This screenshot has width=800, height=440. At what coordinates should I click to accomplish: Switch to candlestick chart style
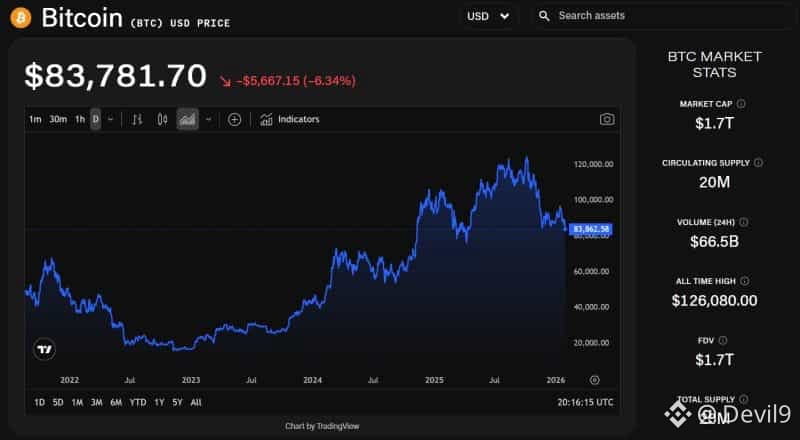(x=162, y=119)
